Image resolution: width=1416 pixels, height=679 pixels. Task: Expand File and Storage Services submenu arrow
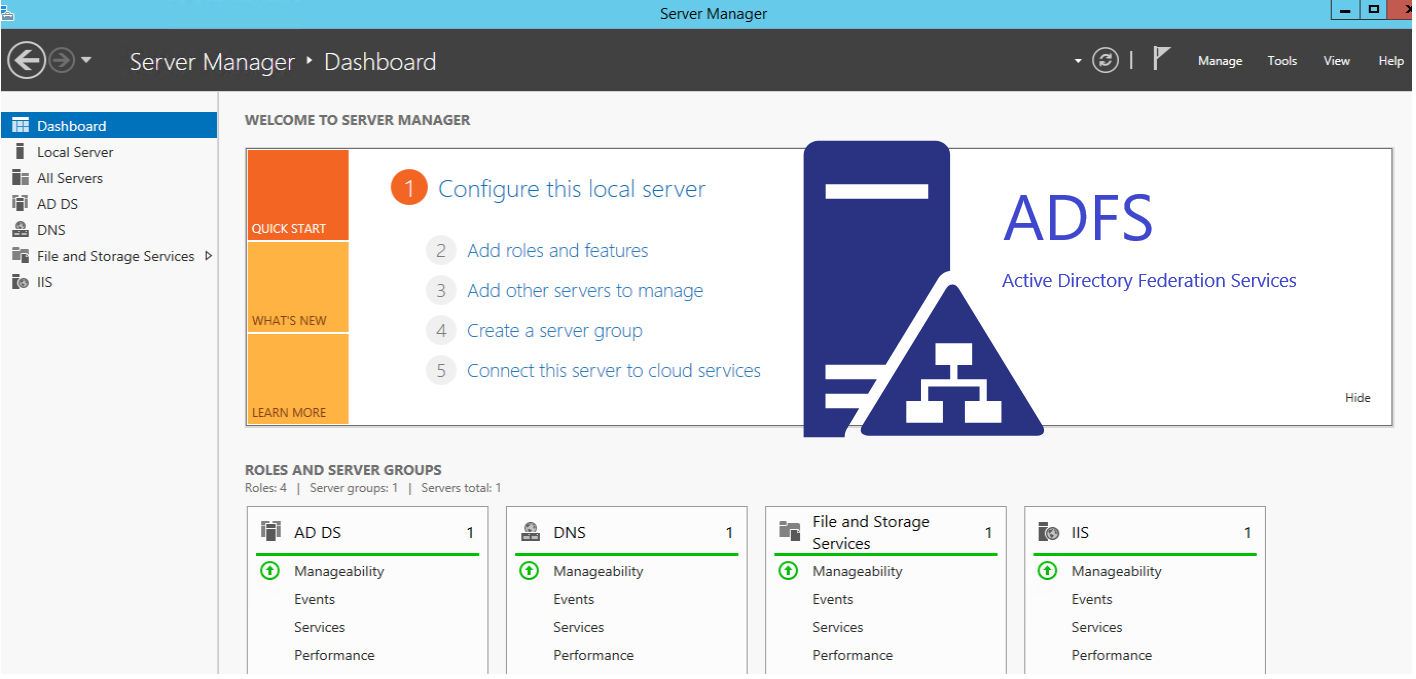pyautogui.click(x=208, y=256)
